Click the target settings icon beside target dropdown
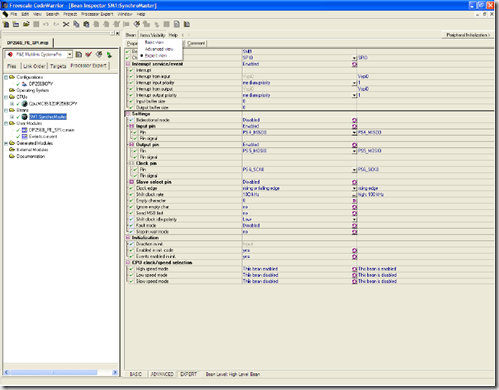Viewport: 499px width, 390px height. (x=79, y=54)
